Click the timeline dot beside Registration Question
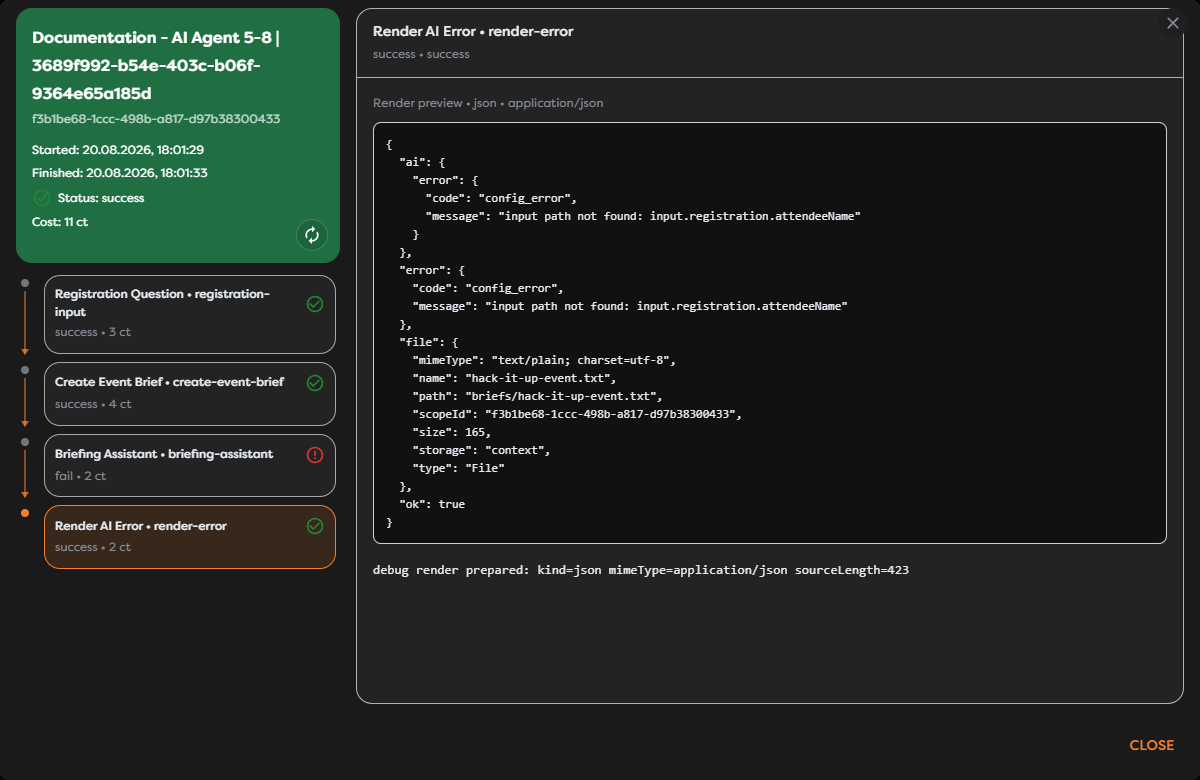The image size is (1200, 780). (25, 284)
